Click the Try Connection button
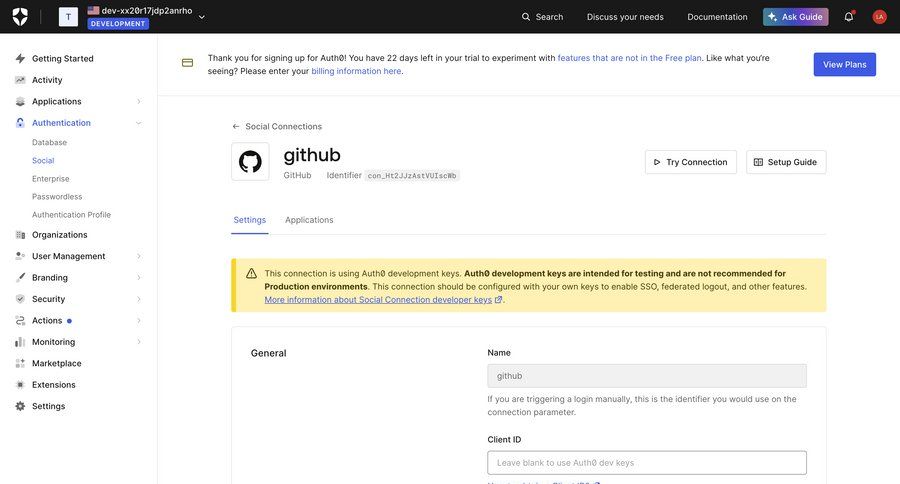The width and height of the screenshot is (900, 484). 690,162
